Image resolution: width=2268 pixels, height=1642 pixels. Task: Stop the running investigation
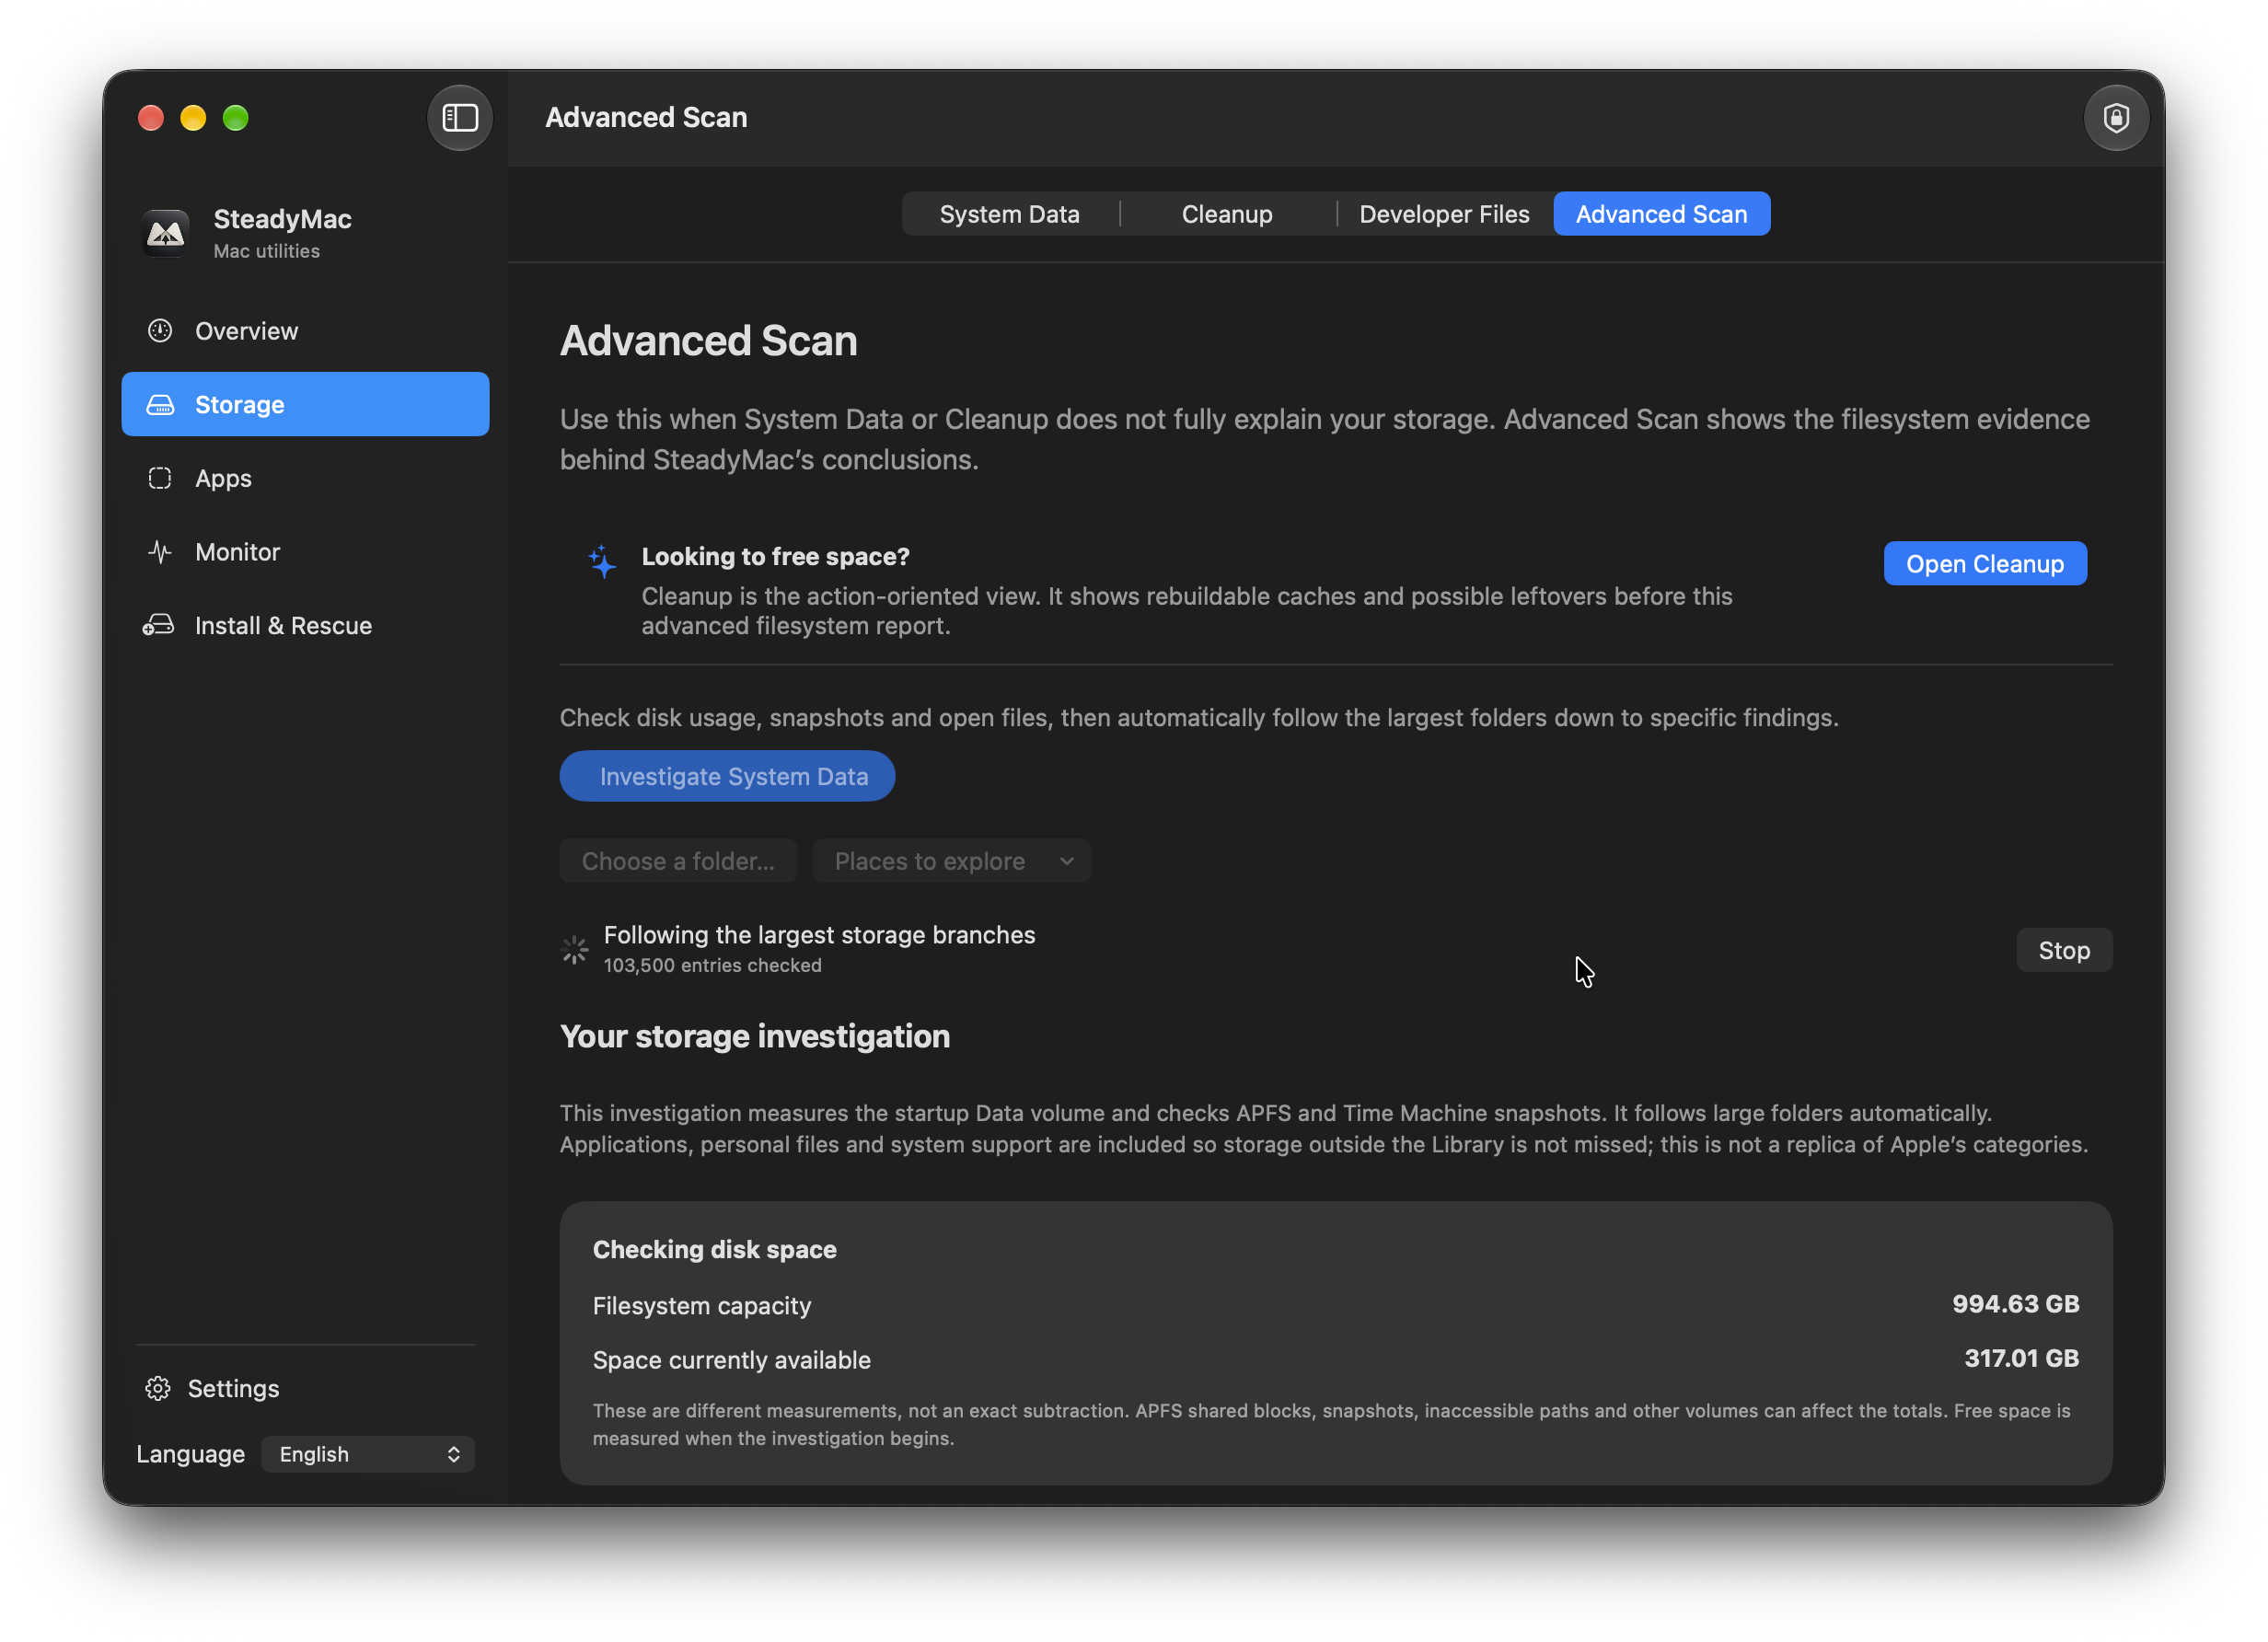(2063, 950)
